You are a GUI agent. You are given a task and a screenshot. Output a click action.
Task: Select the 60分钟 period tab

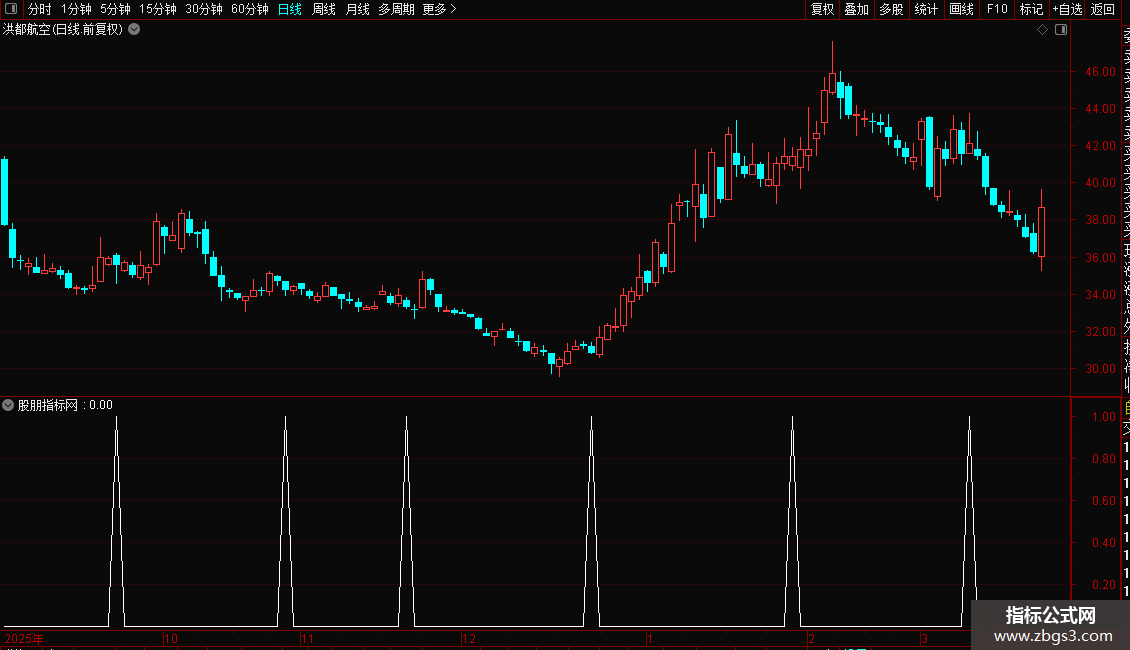click(x=250, y=9)
